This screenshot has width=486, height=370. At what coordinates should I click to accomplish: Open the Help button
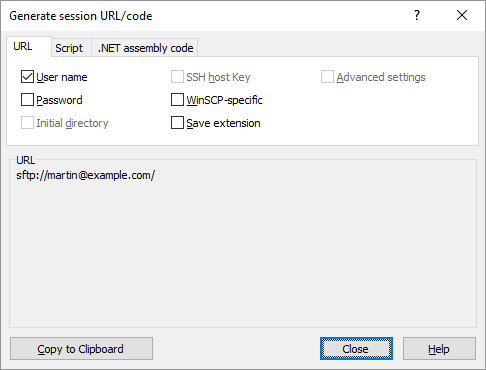(439, 349)
